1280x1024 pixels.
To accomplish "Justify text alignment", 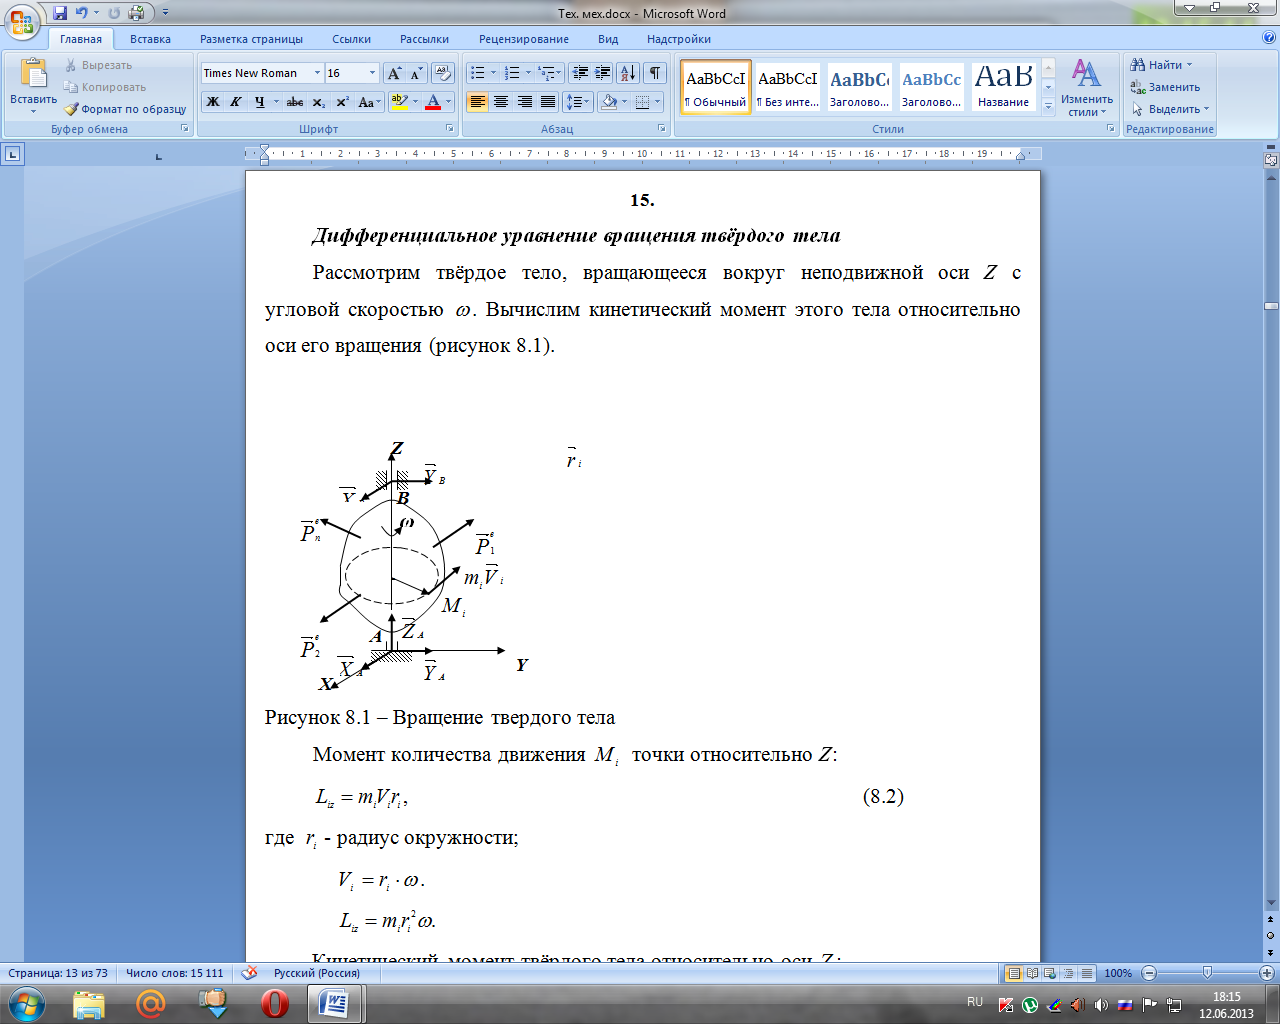I will point(548,102).
